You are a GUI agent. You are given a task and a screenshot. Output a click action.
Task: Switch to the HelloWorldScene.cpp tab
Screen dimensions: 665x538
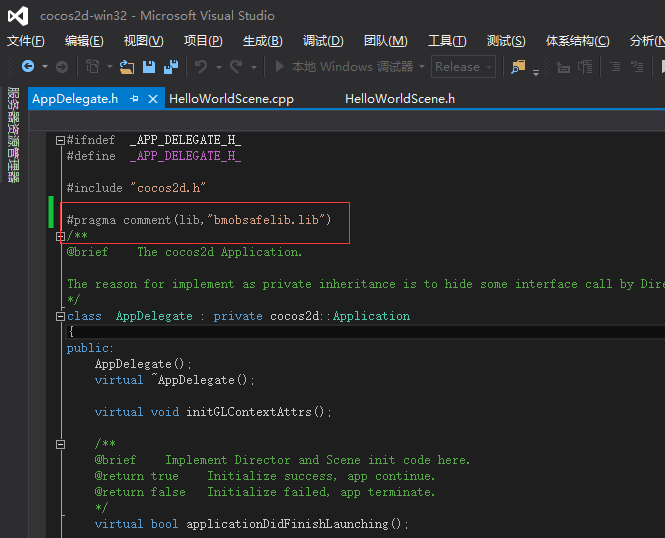click(x=231, y=99)
